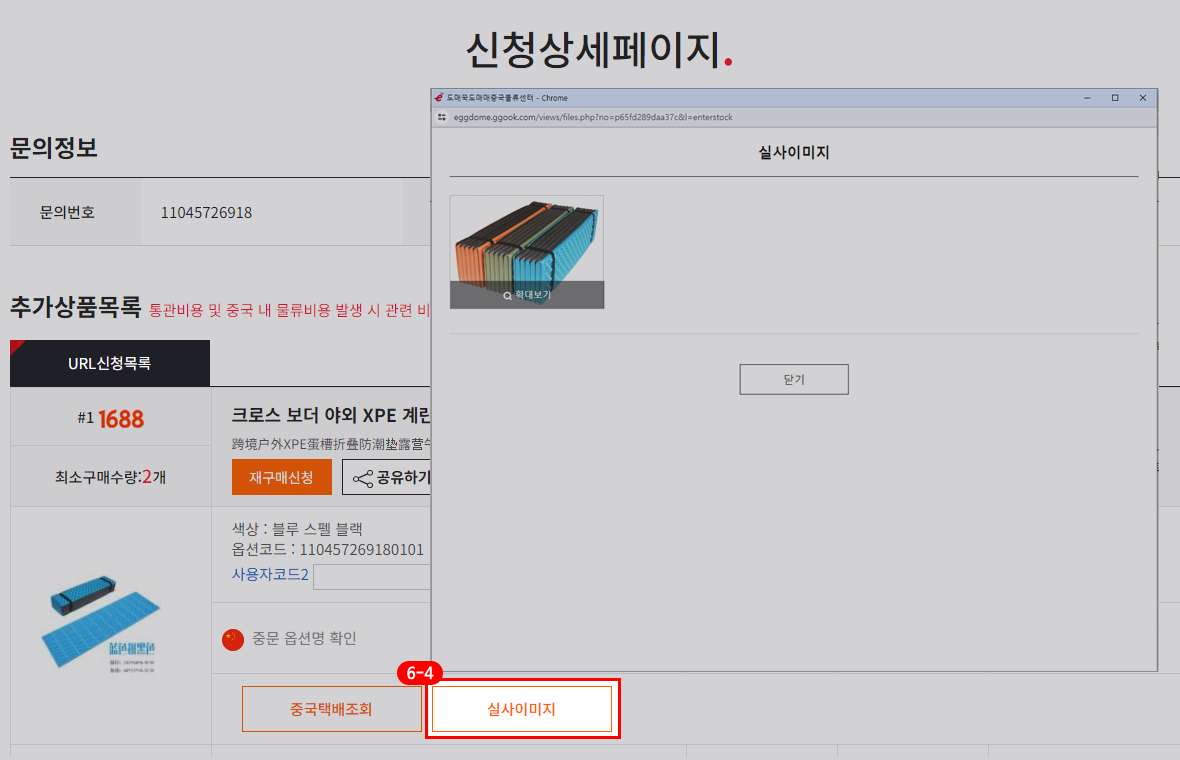Click the China flag icon
The height and width of the screenshot is (760, 1180).
tap(233, 639)
